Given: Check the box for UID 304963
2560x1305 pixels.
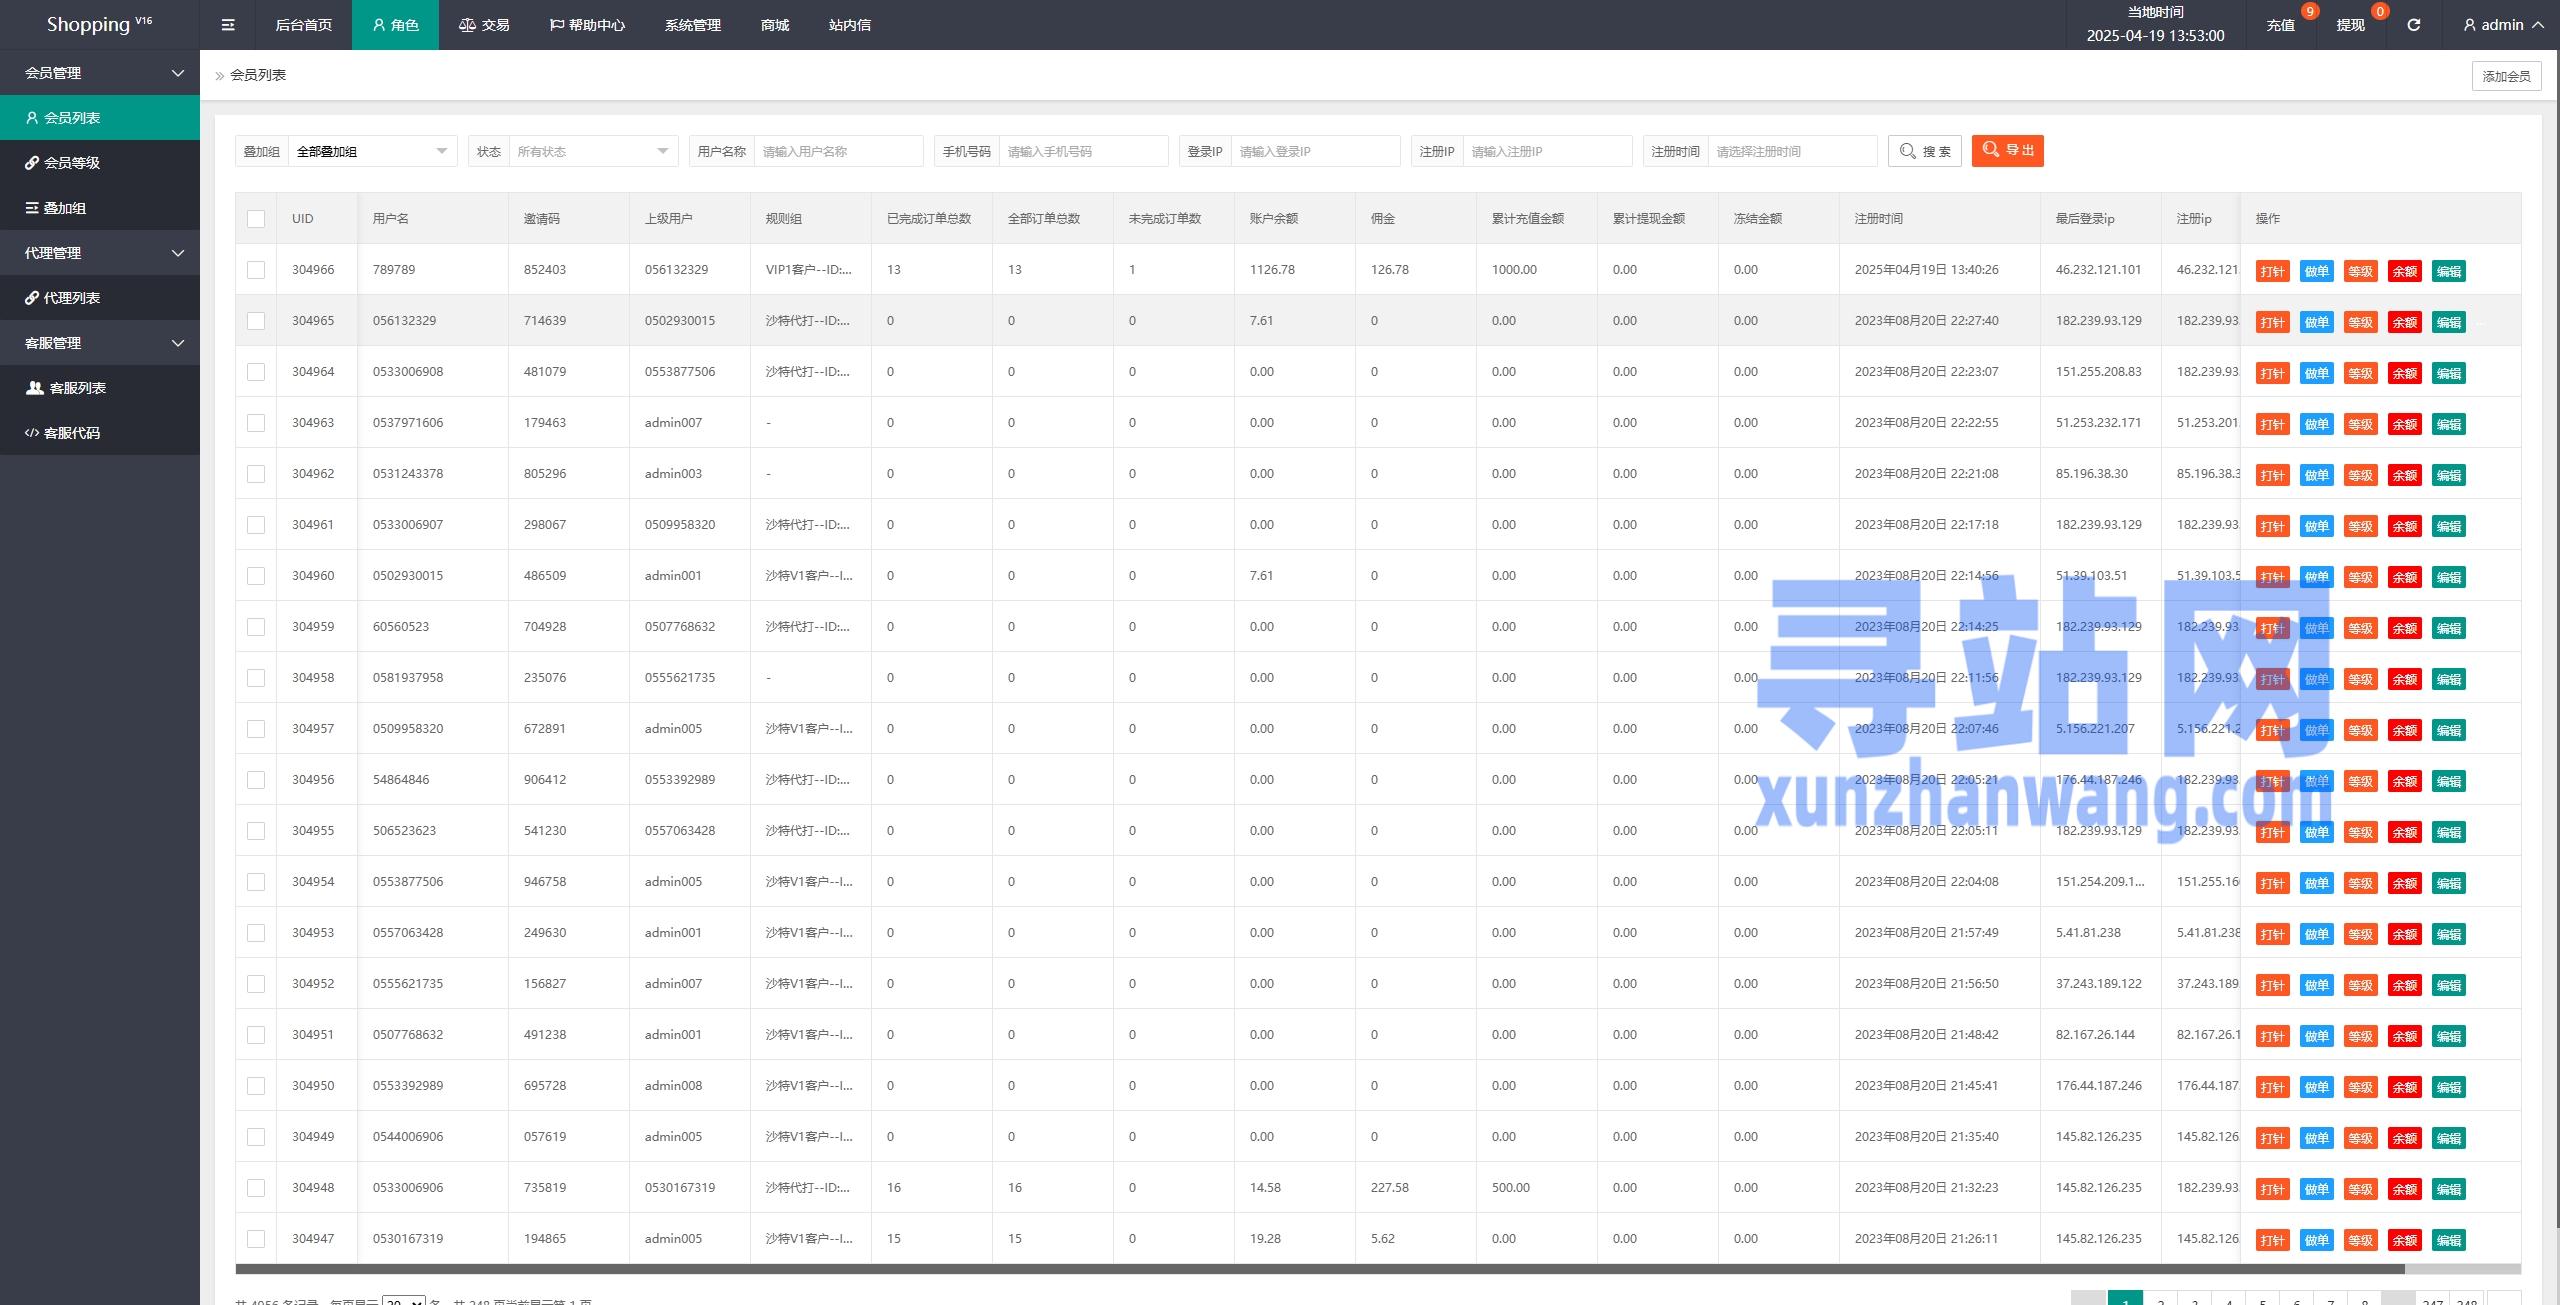Looking at the screenshot, I should (x=256, y=423).
